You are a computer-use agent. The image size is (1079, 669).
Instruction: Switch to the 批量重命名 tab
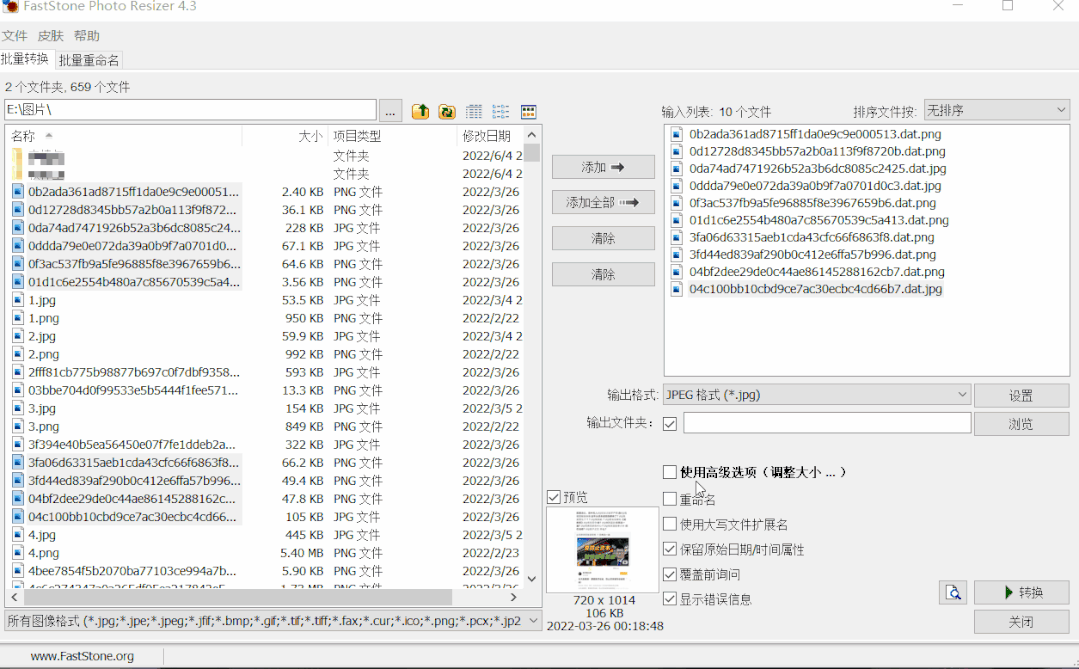coord(89,58)
